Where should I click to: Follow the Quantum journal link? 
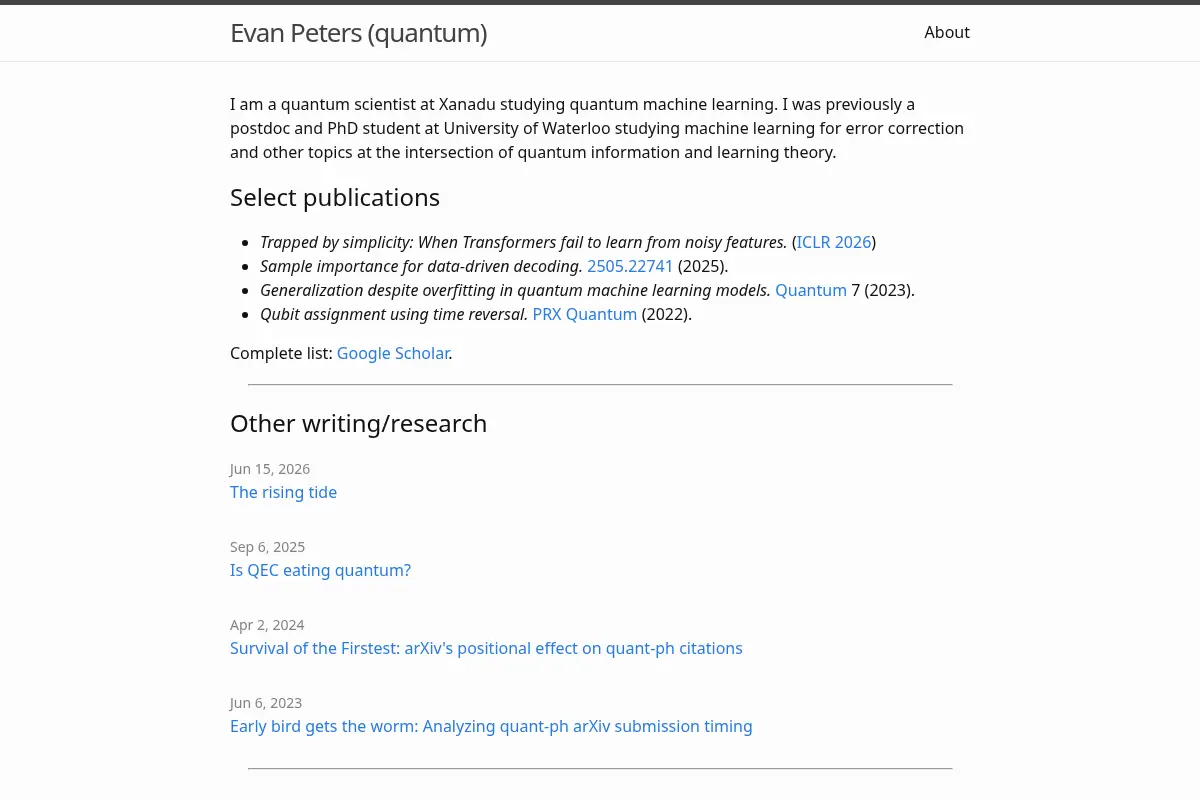pos(811,290)
